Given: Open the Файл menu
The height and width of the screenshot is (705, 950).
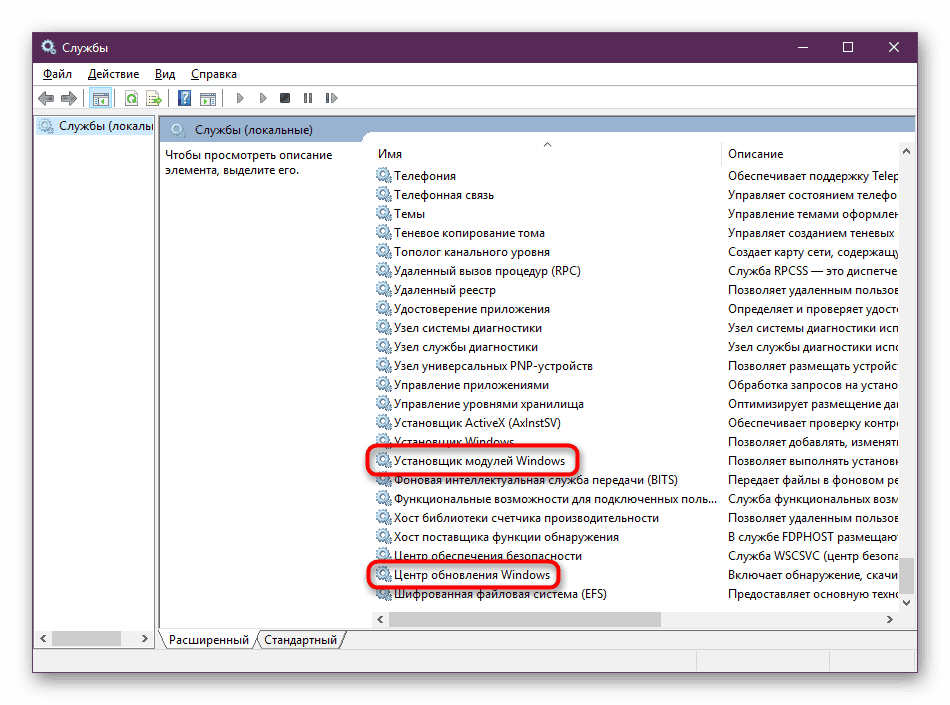Looking at the screenshot, I should pos(57,74).
